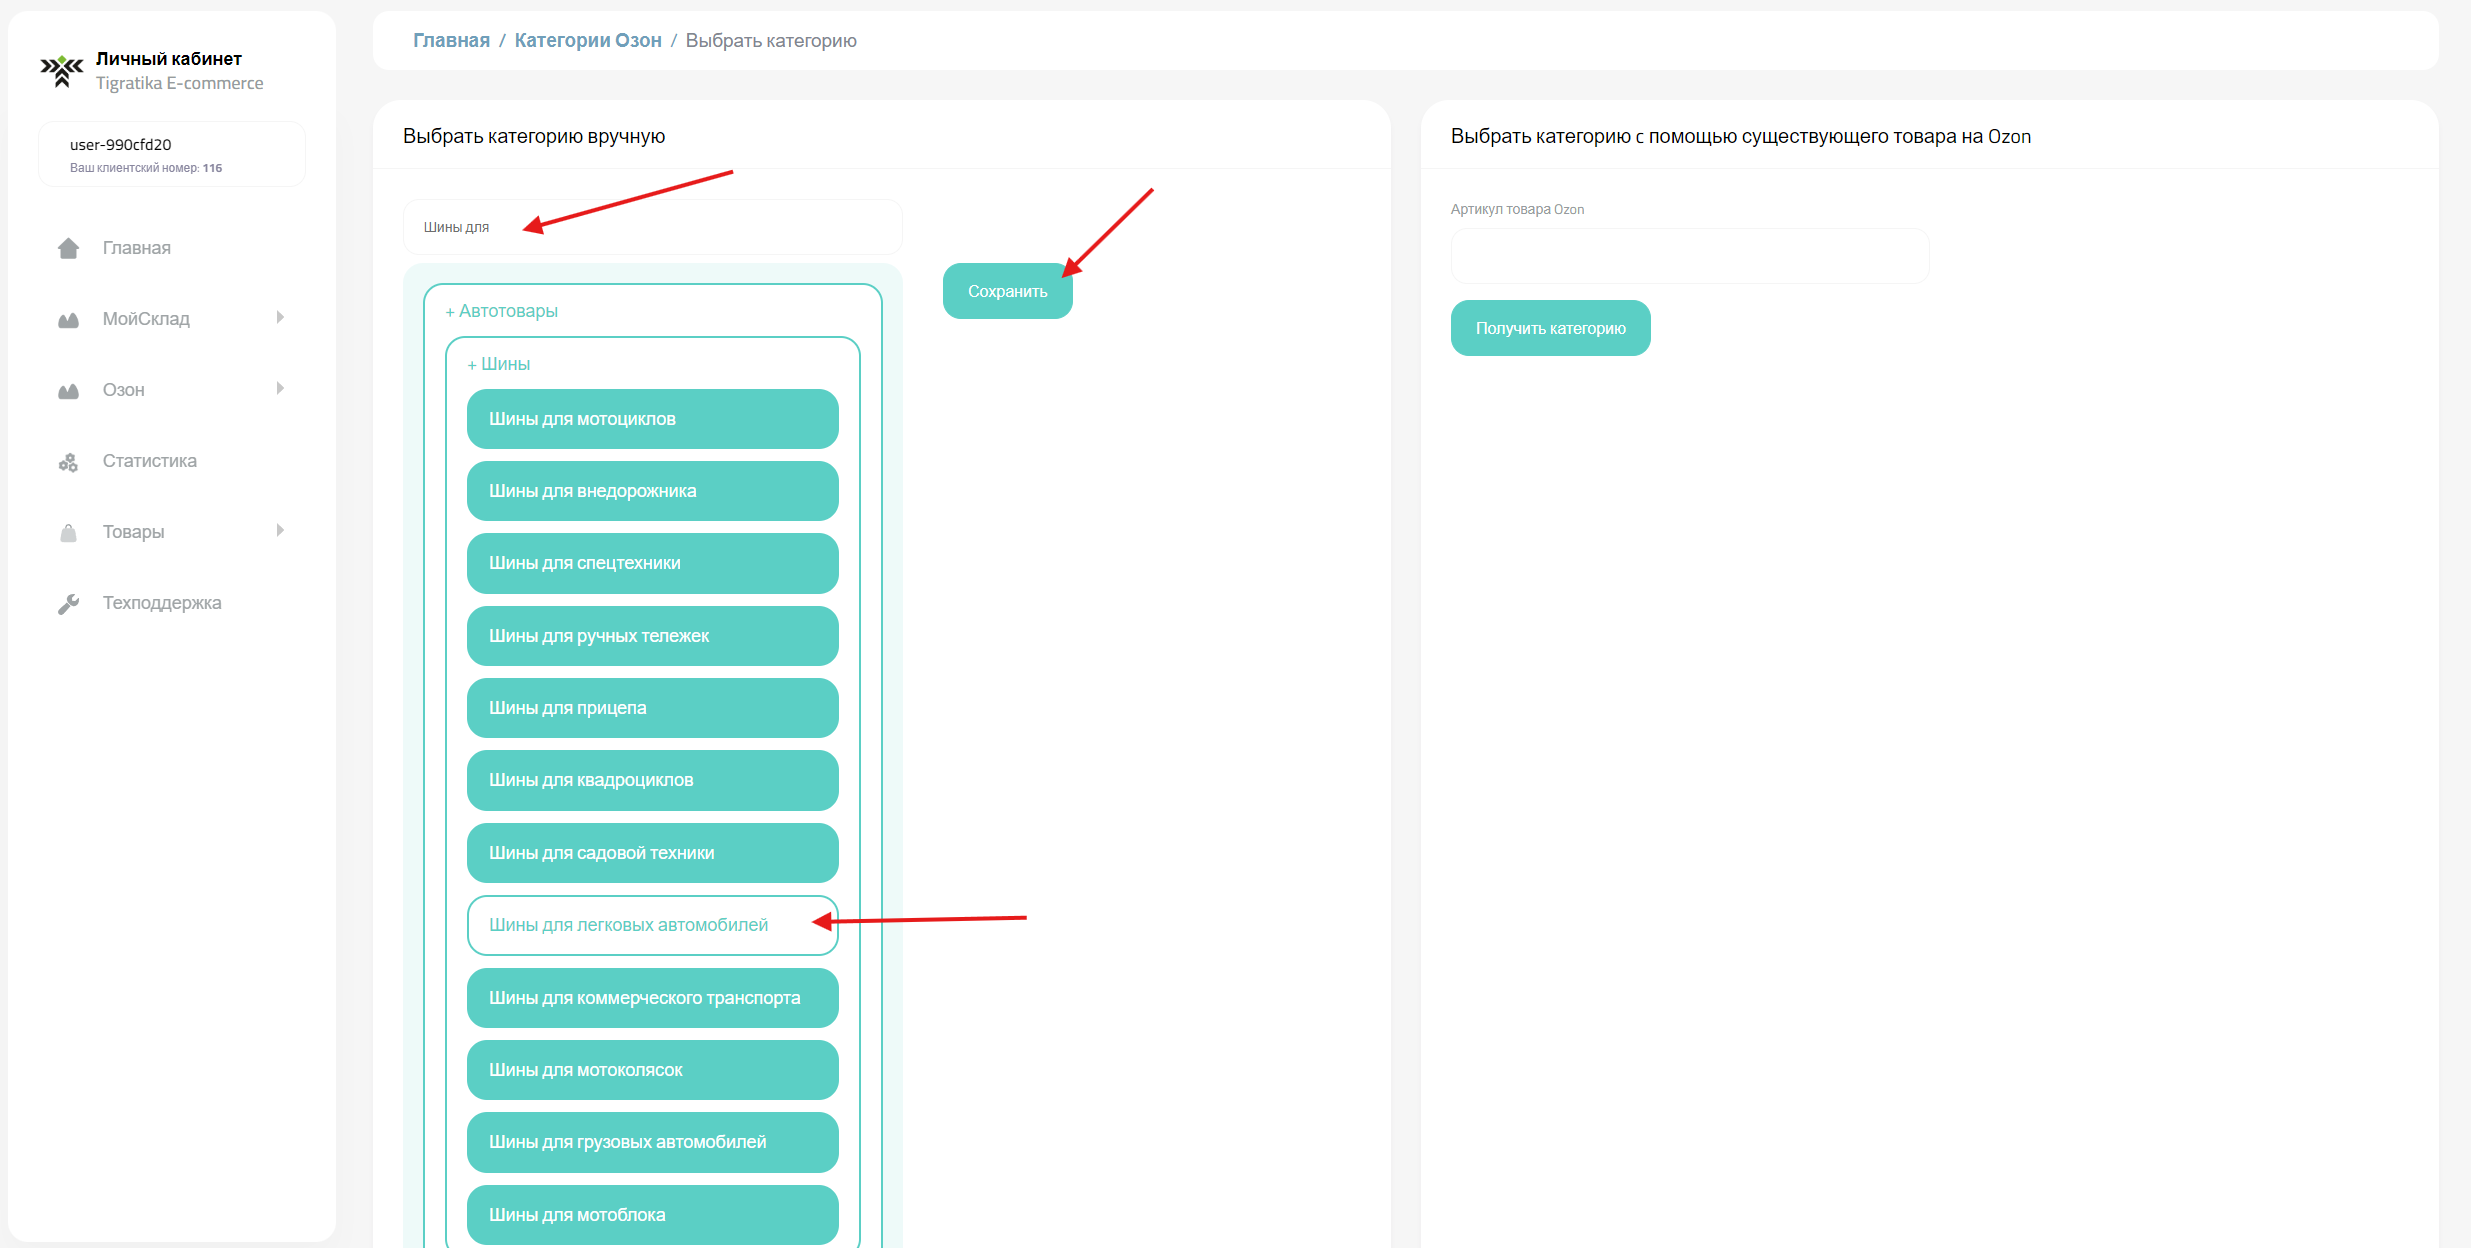Go to Категории Озон breadcrumb link
The width and height of the screenshot is (2471, 1248).
click(588, 40)
